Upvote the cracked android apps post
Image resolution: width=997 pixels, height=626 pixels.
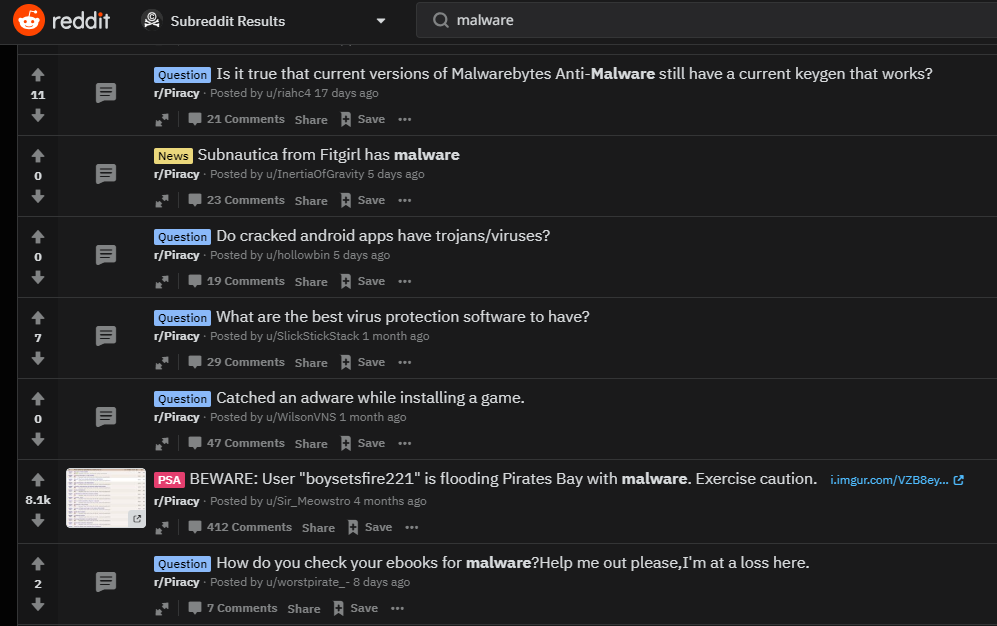click(38, 237)
